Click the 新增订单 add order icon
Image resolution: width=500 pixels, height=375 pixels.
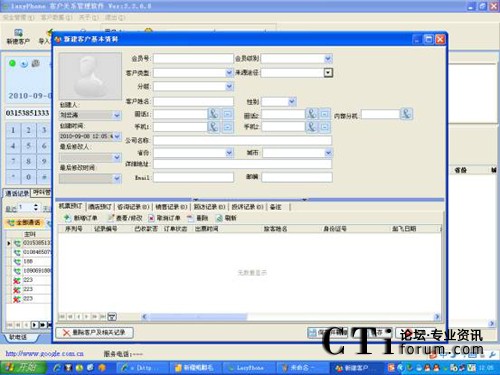(x=68, y=218)
